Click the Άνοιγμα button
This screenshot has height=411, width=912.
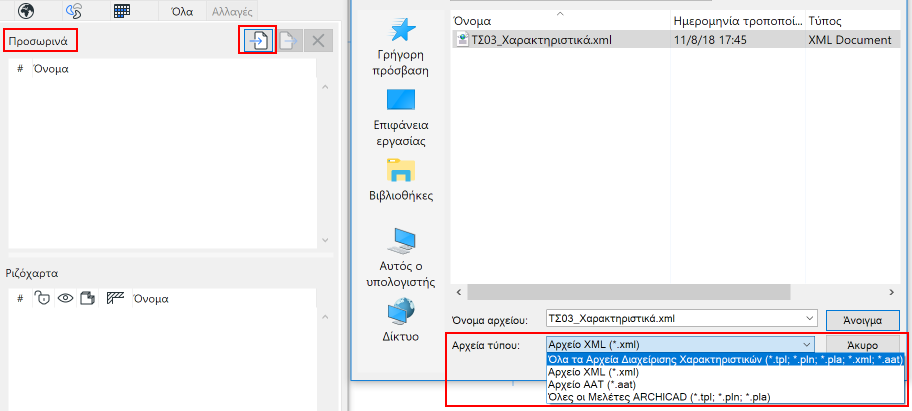(863, 320)
